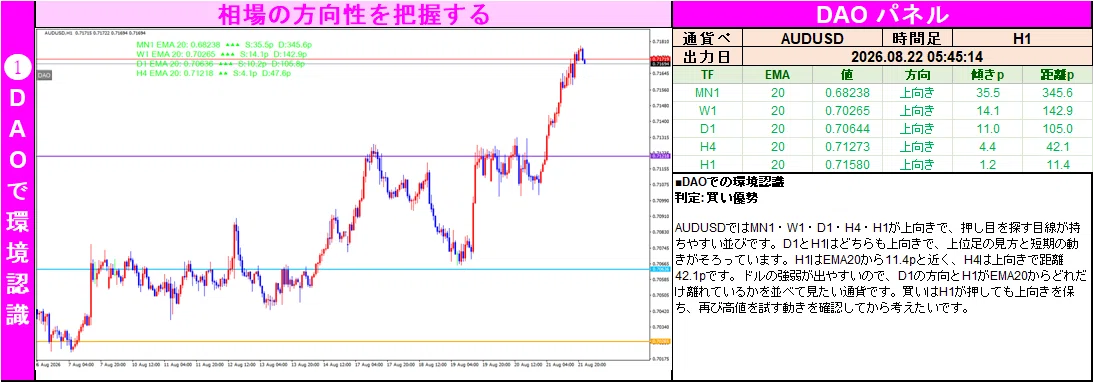Image resolution: width=1093 pixels, height=382 pixels.
Task: Click the DAO button on the chart
Action: click(43, 75)
